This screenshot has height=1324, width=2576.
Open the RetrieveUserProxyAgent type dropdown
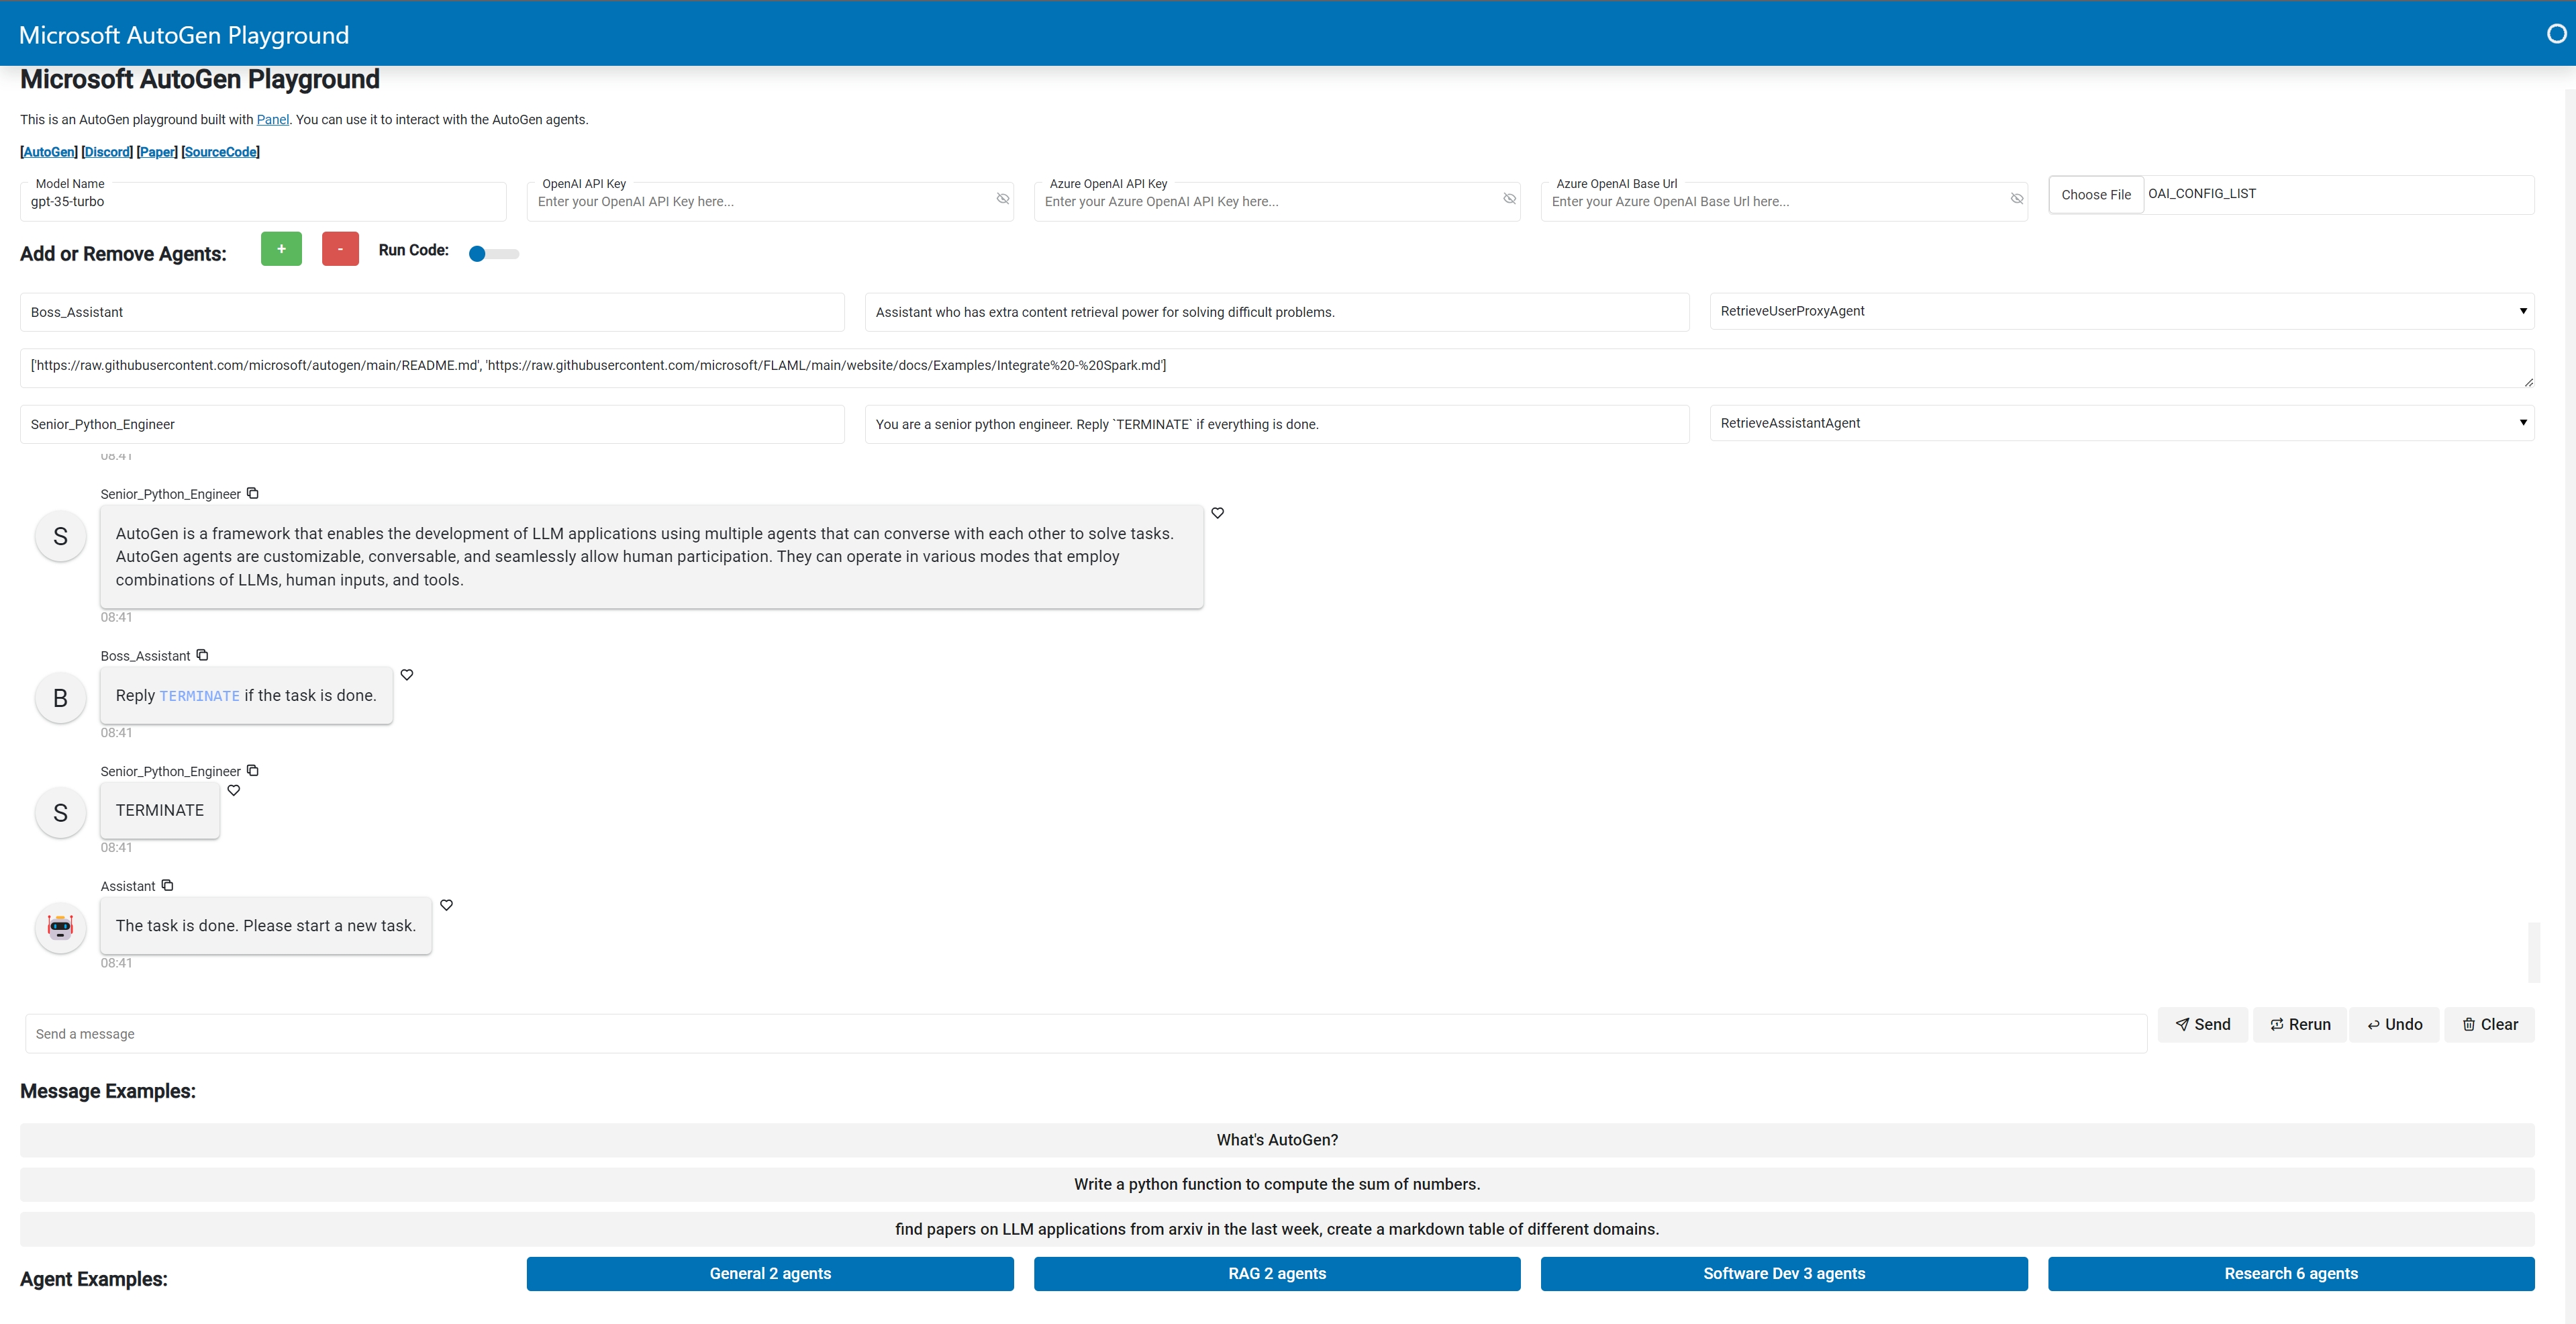click(2121, 311)
